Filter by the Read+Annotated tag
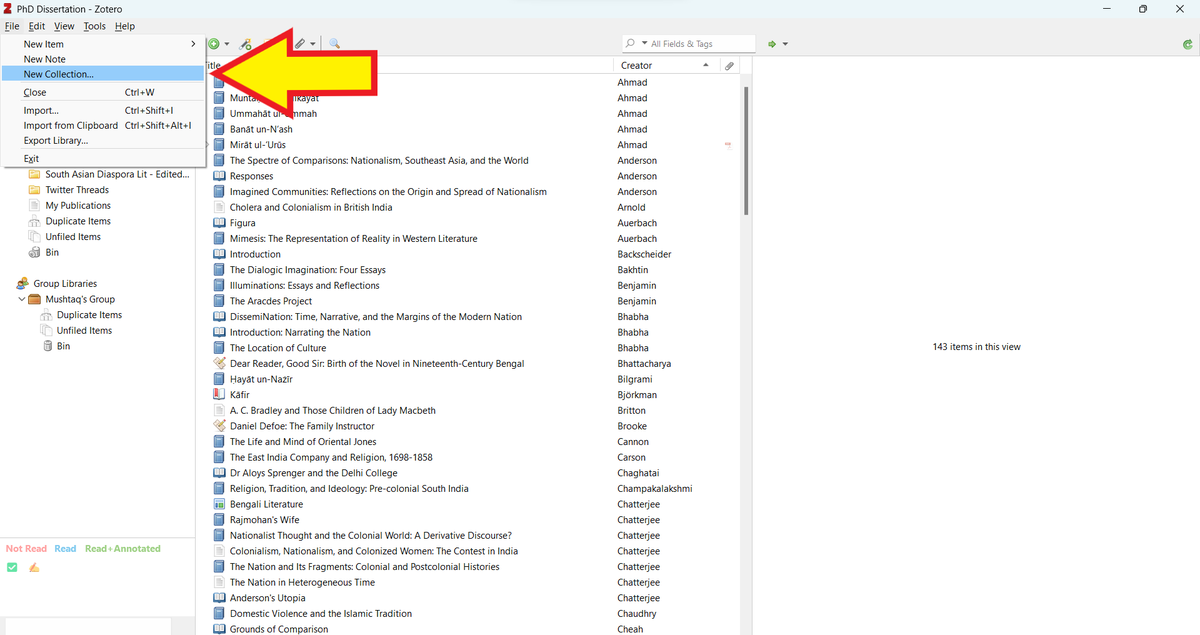Image resolution: width=1200 pixels, height=635 pixels. (x=122, y=549)
